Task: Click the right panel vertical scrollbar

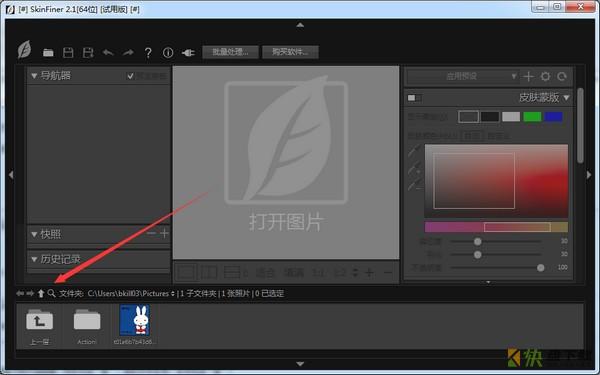Action: click(580, 126)
